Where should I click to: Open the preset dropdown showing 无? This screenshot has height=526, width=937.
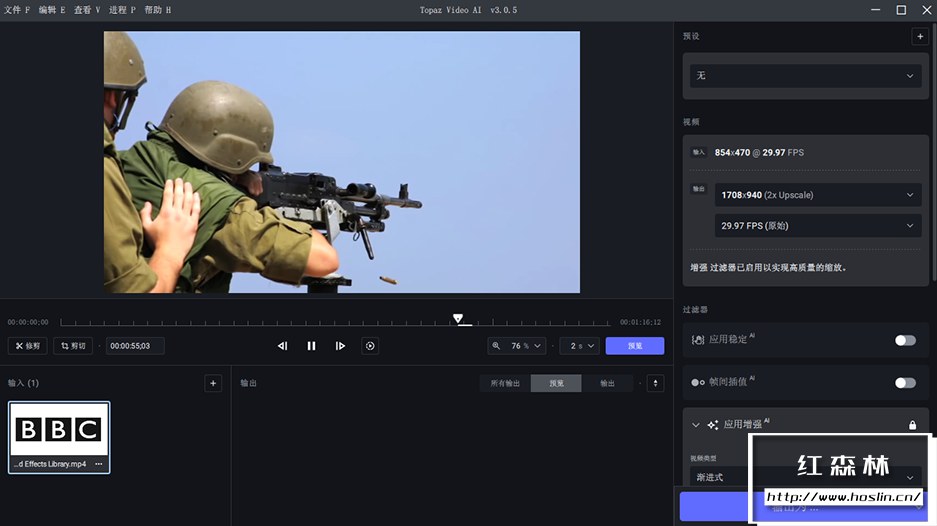(x=805, y=76)
